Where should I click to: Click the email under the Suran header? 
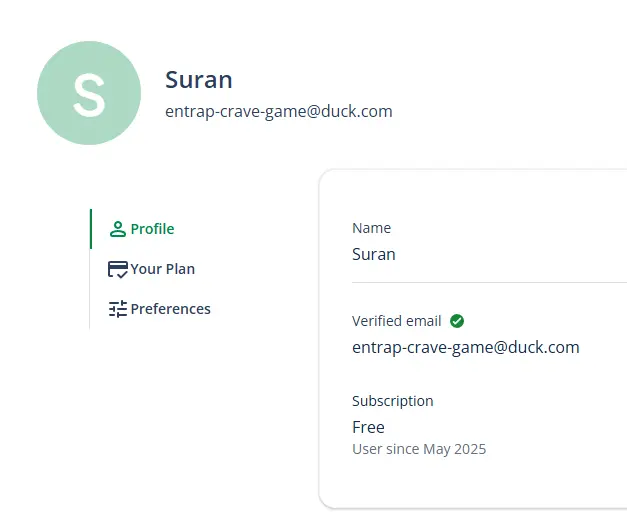(x=279, y=112)
